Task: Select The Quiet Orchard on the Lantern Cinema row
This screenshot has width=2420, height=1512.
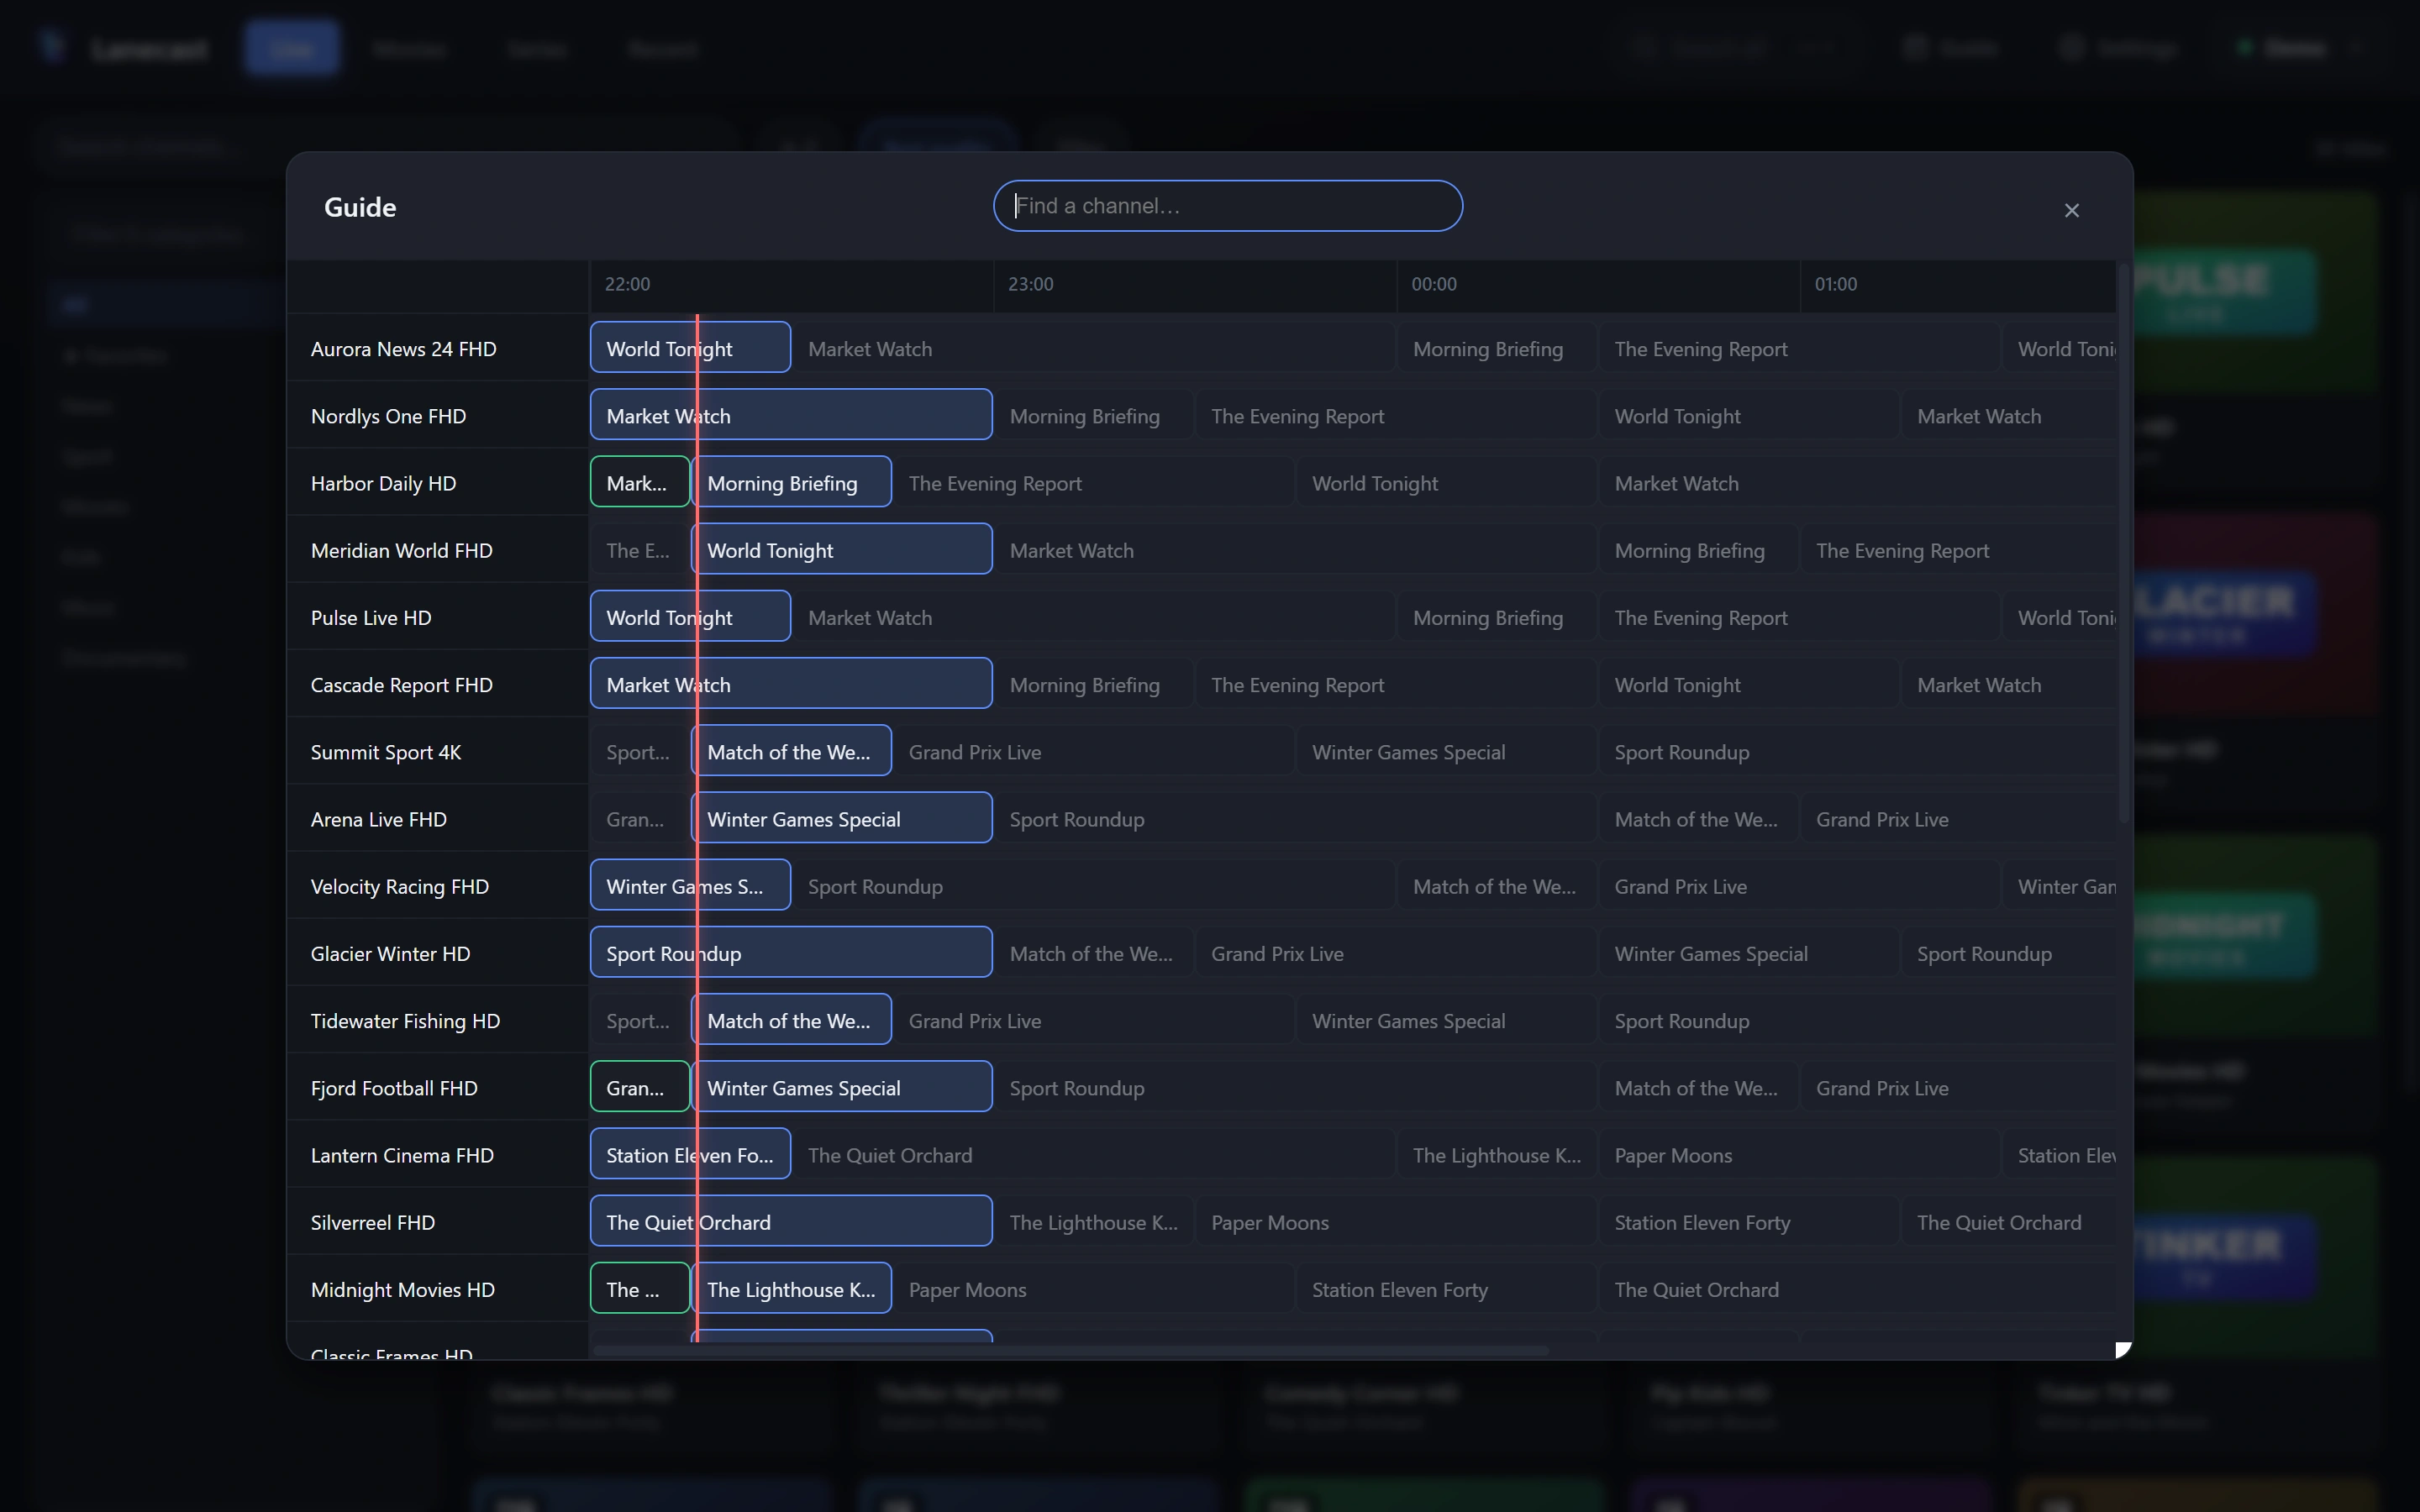Action: click(1094, 1154)
